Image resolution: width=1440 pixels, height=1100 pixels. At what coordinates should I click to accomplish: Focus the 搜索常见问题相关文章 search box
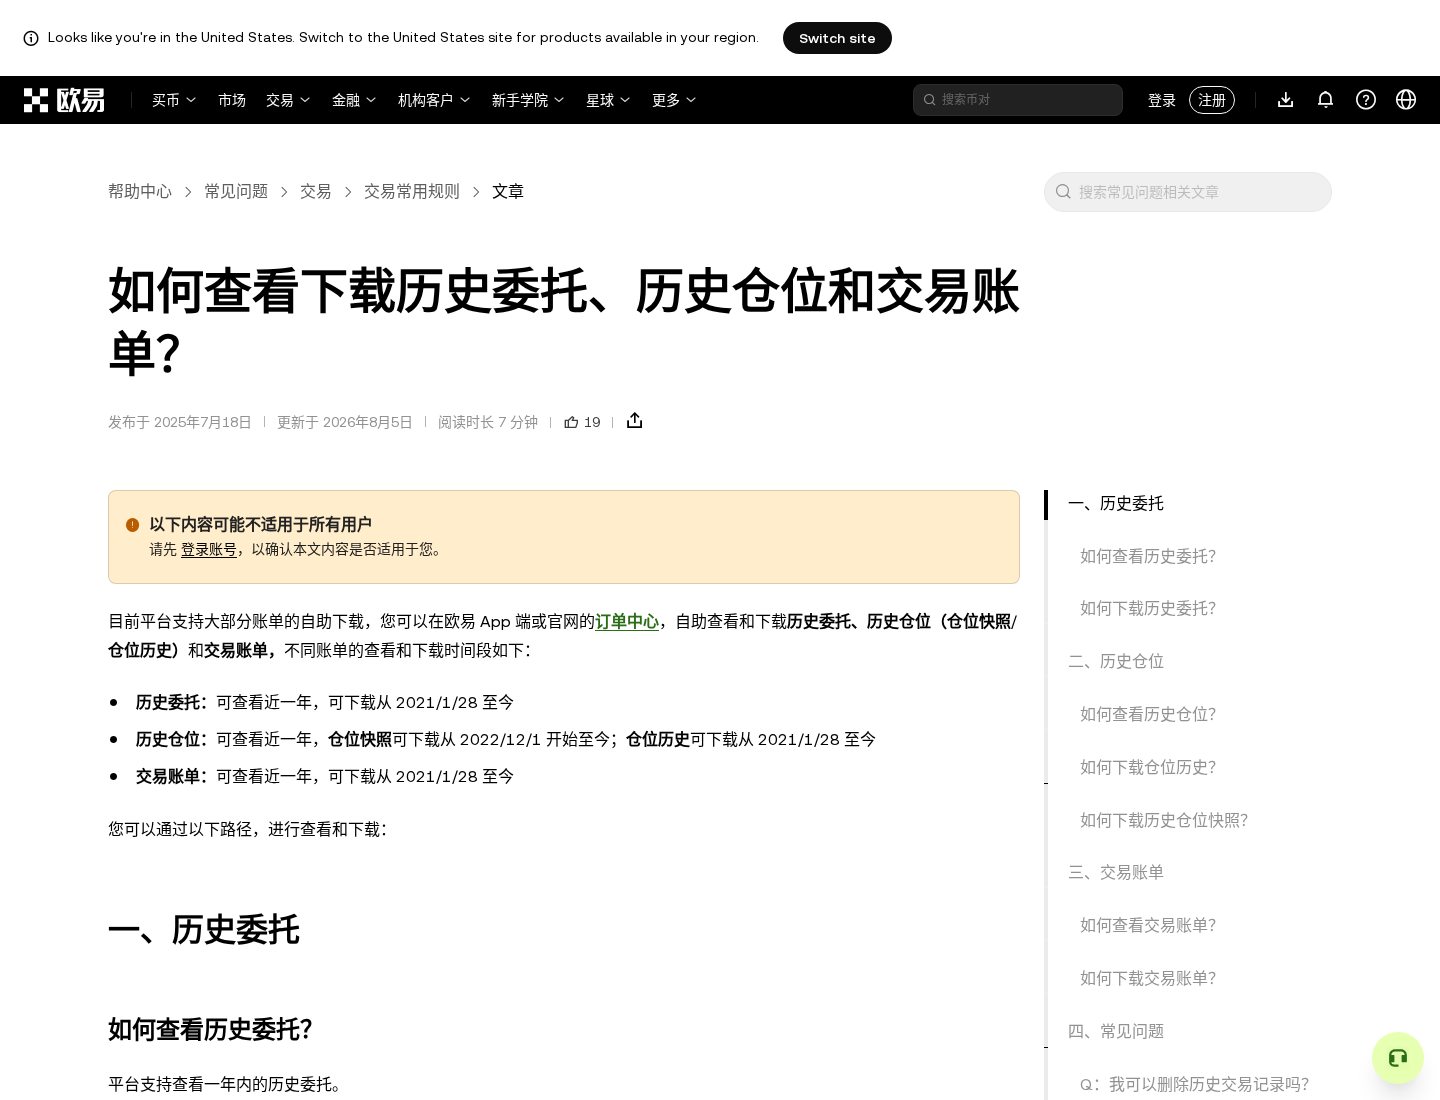click(x=1188, y=192)
